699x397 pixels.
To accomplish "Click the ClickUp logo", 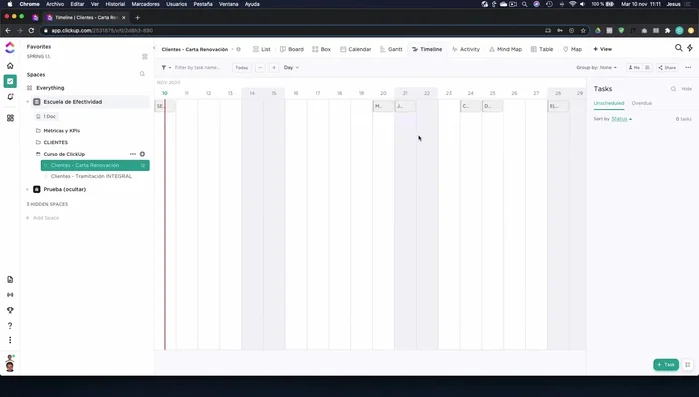I will [x=10, y=47].
